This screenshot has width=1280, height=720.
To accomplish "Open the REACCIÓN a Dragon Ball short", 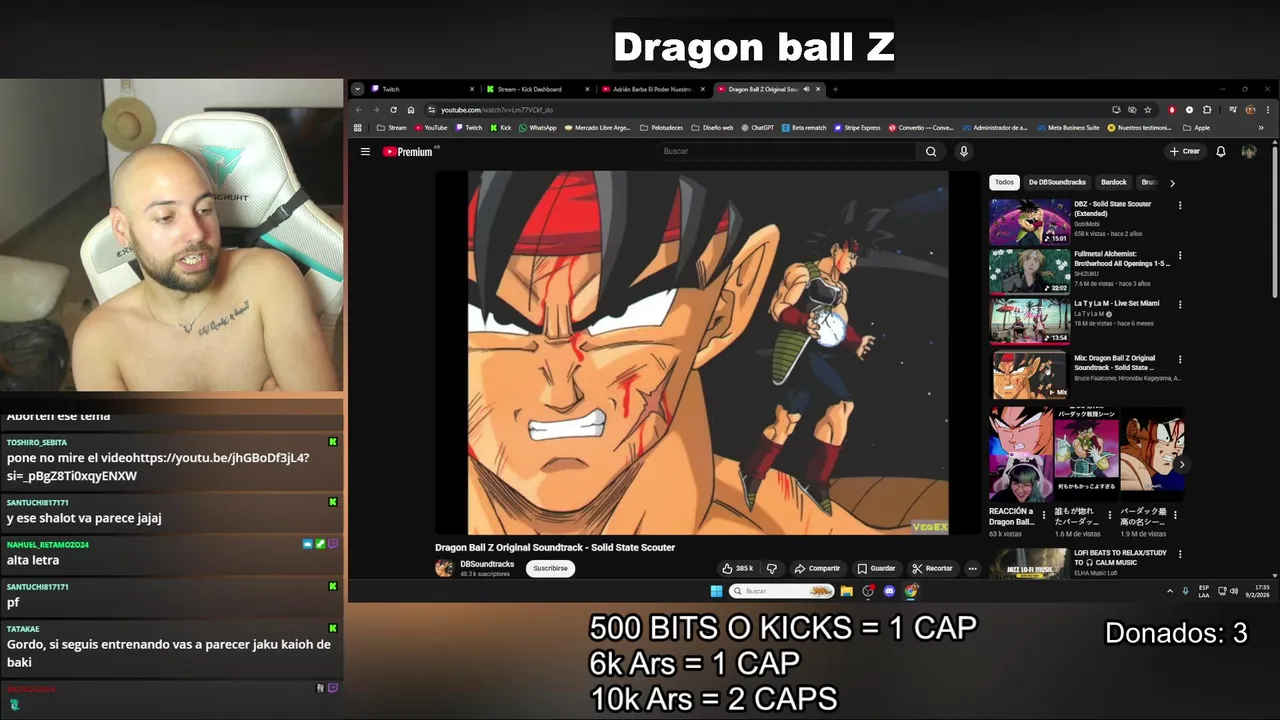I will point(1019,453).
